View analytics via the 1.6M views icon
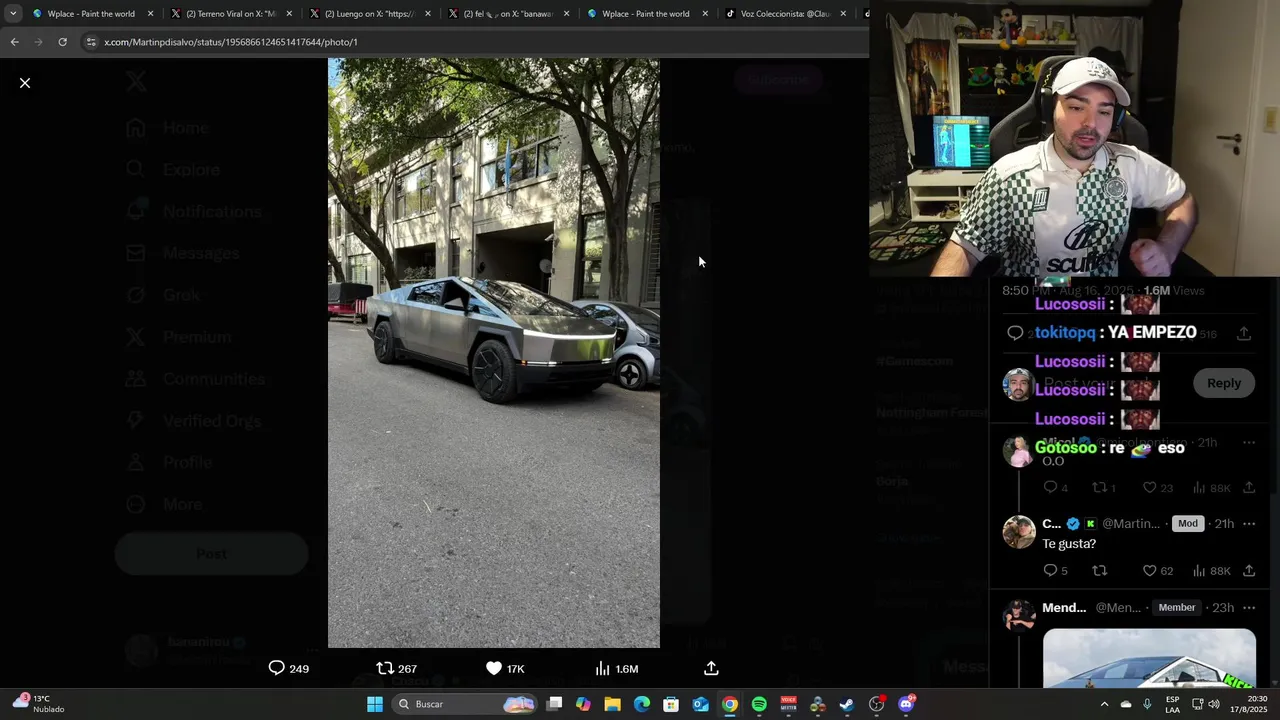Image resolution: width=1280 pixels, height=720 pixels. tap(602, 668)
